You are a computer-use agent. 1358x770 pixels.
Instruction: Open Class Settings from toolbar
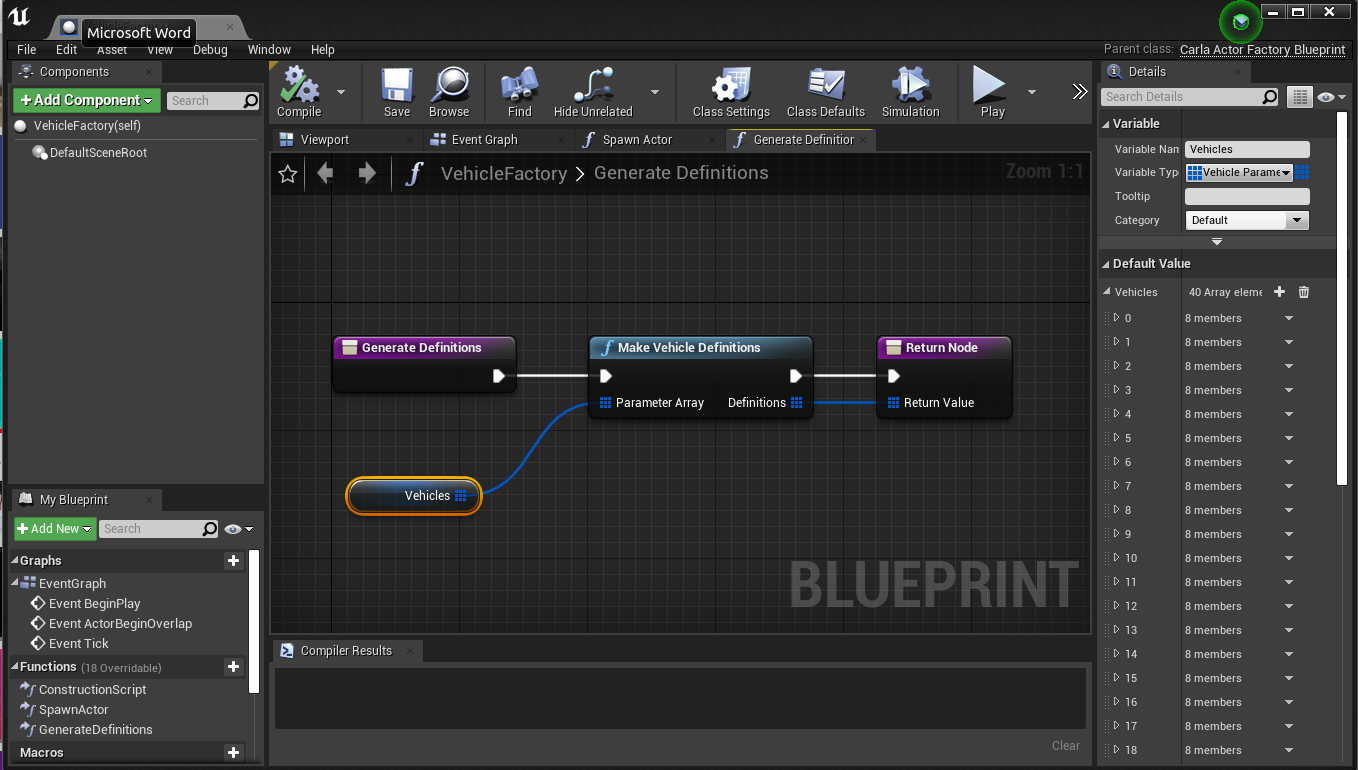tap(731, 88)
